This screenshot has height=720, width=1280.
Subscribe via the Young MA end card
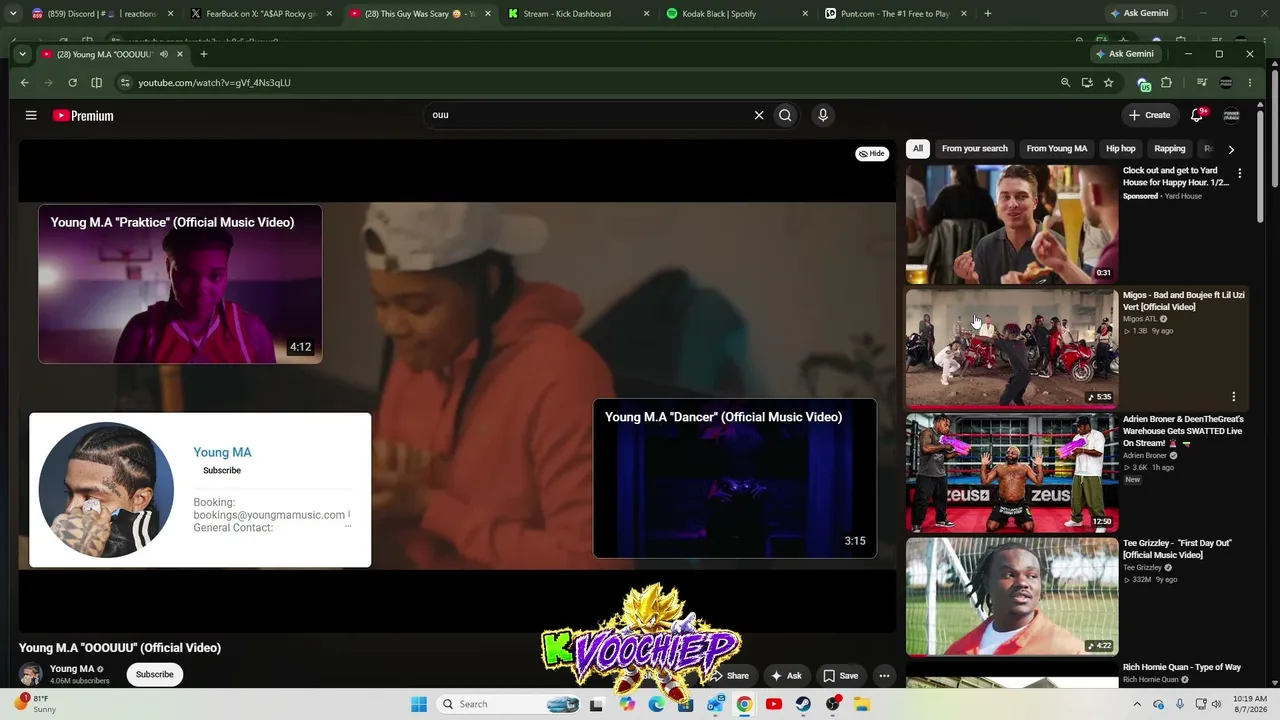(x=222, y=470)
